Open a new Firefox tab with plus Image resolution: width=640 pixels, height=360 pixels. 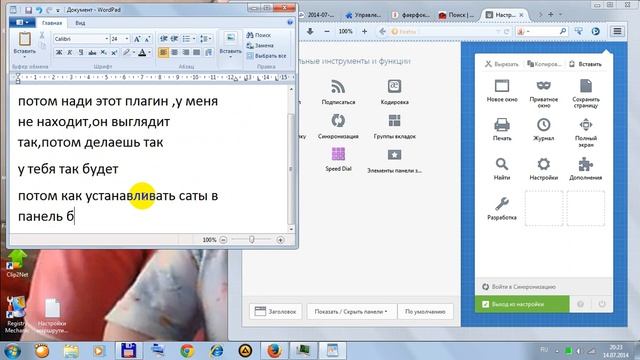pos(550,14)
